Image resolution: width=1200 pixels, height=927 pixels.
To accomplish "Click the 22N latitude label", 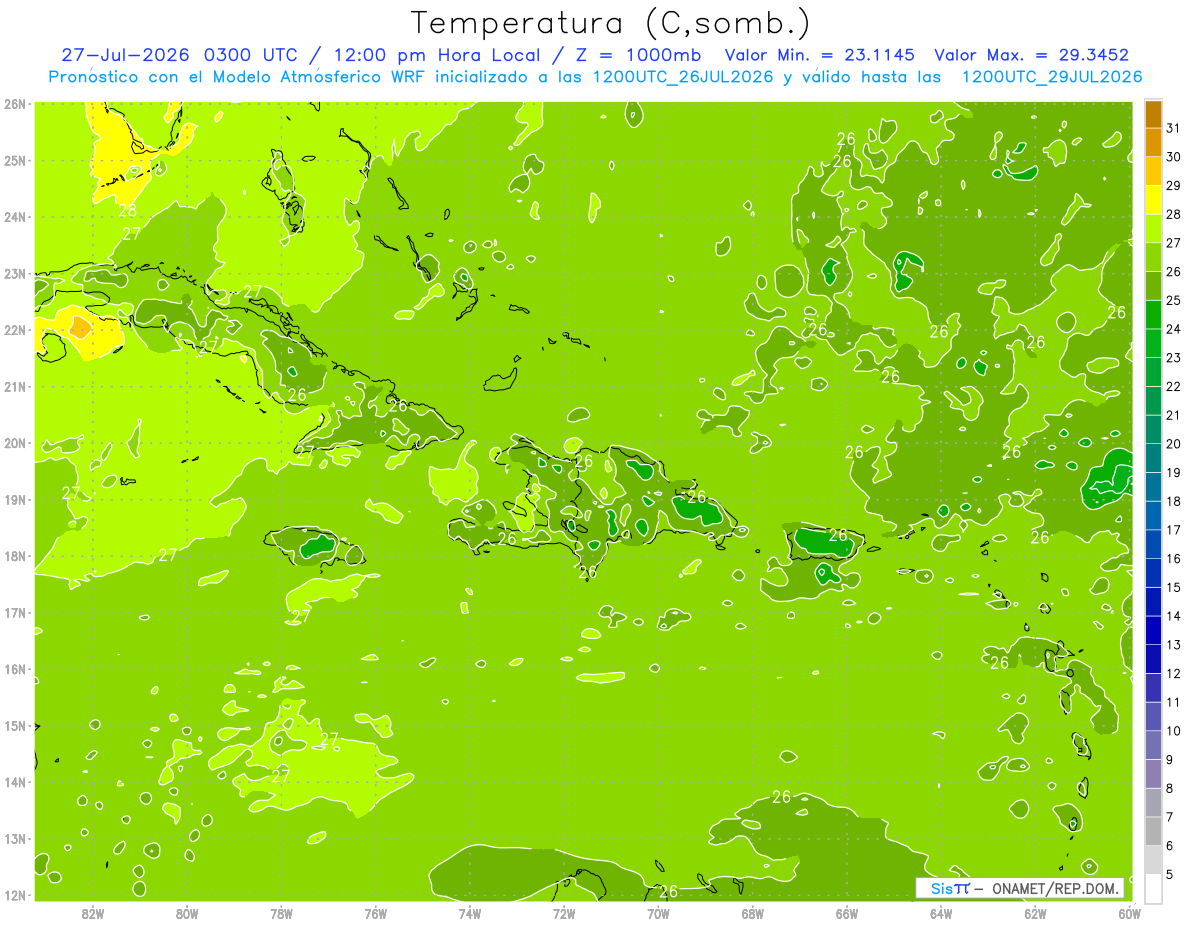I will (14, 330).
